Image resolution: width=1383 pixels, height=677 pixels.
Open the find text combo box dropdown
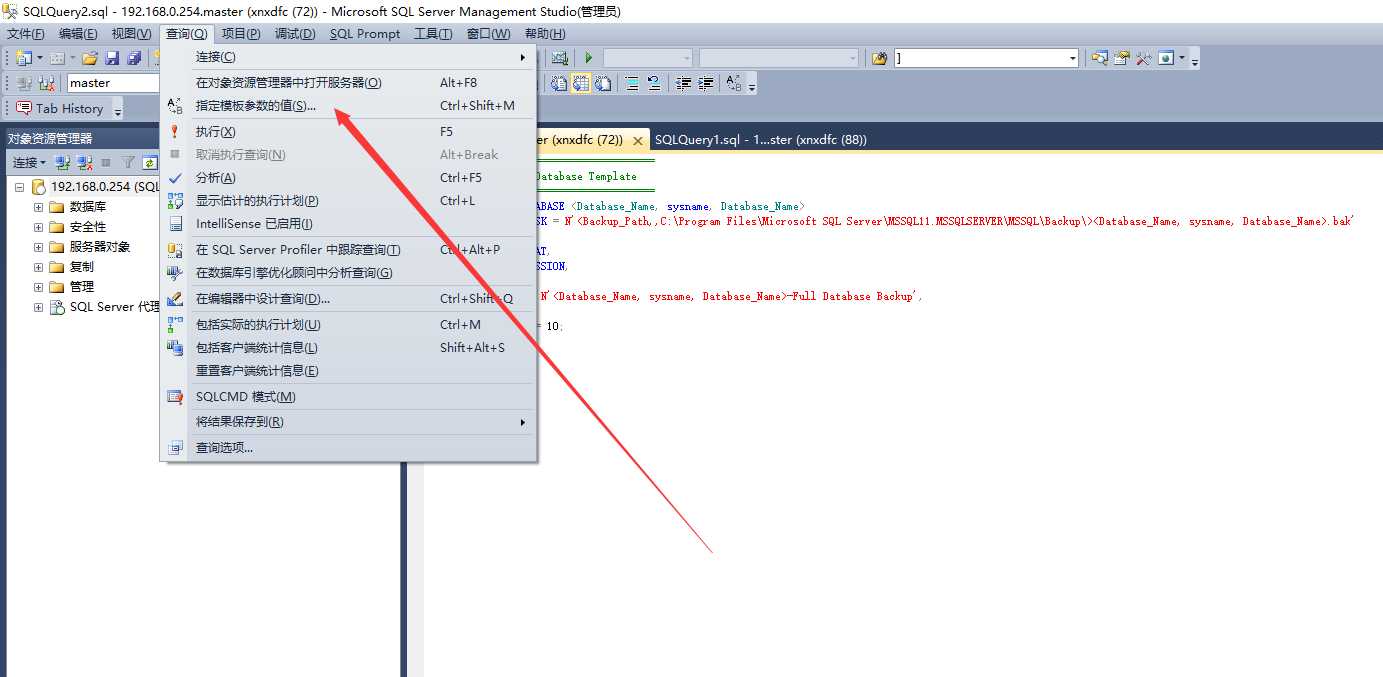pos(1073,58)
